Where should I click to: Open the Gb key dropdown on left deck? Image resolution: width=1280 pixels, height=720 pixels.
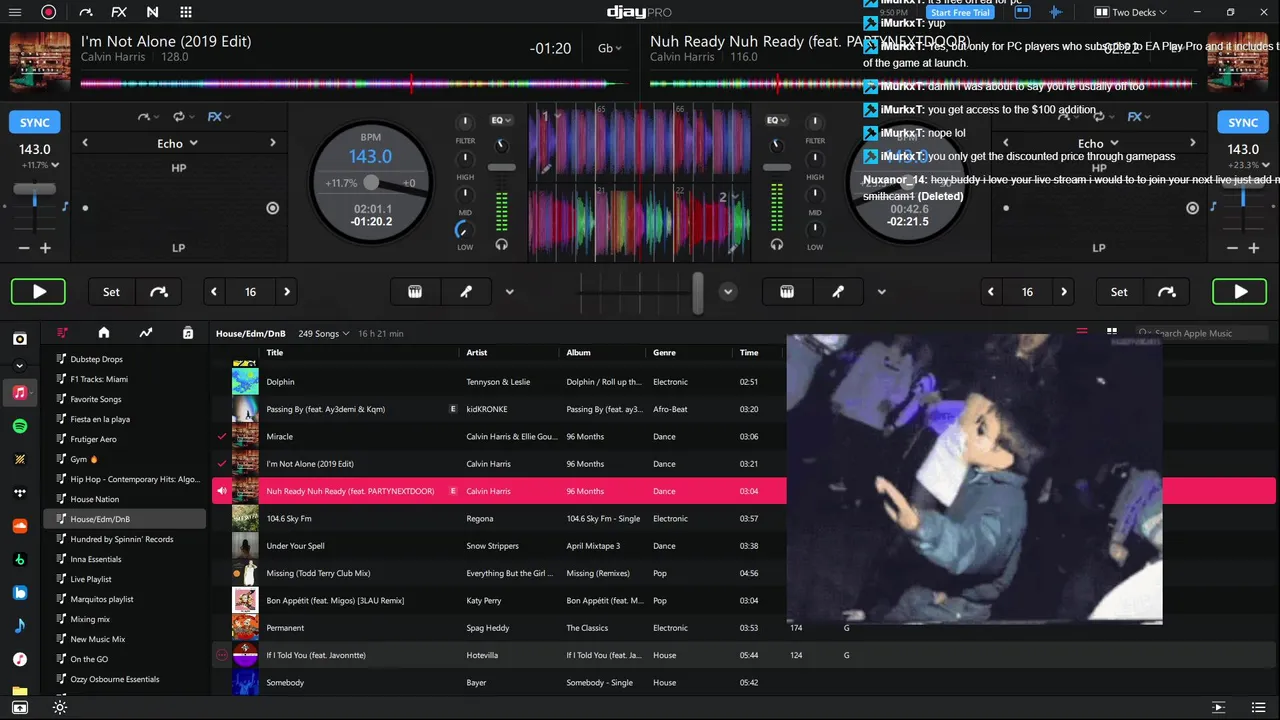point(609,48)
